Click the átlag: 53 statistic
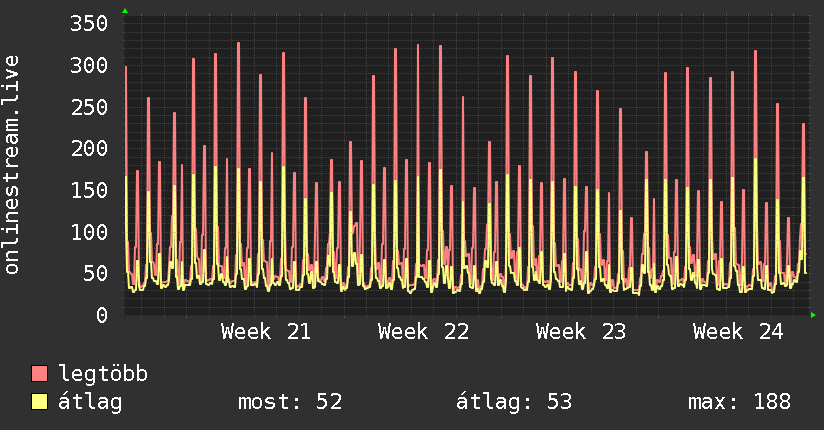Screen dimensions: 824x430 point(514,402)
